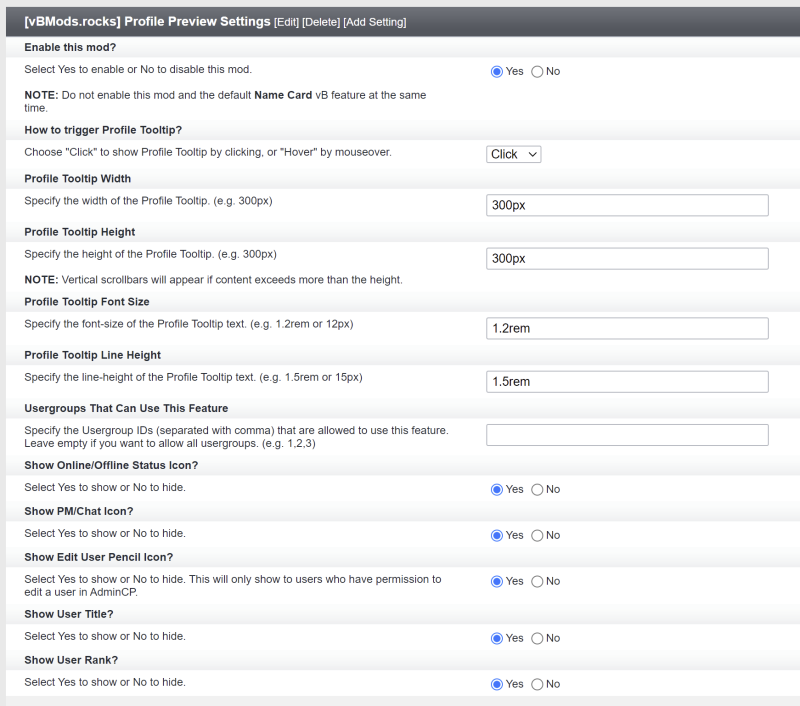Select No for Enable this mod

coord(537,71)
